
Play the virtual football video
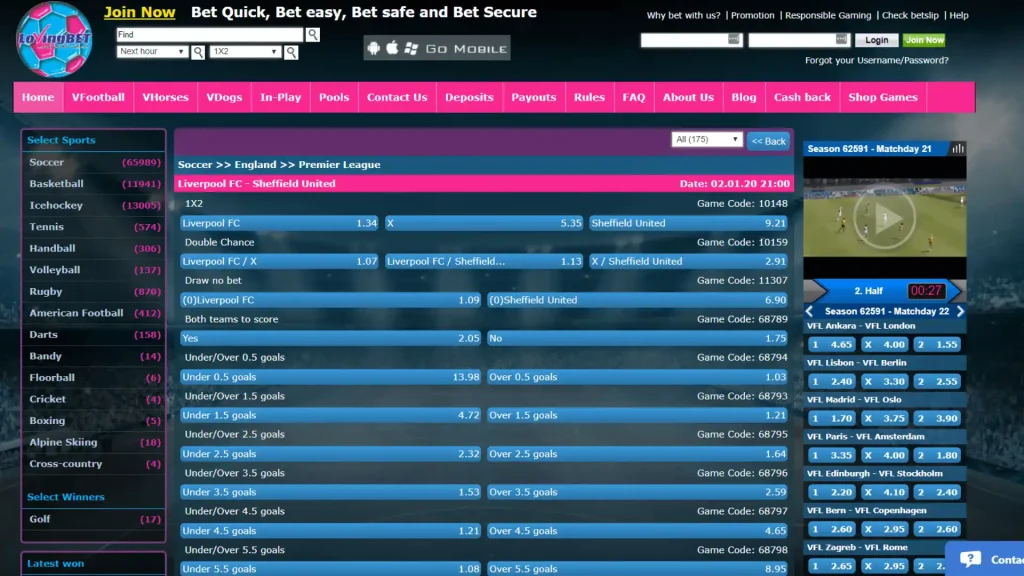click(885, 219)
